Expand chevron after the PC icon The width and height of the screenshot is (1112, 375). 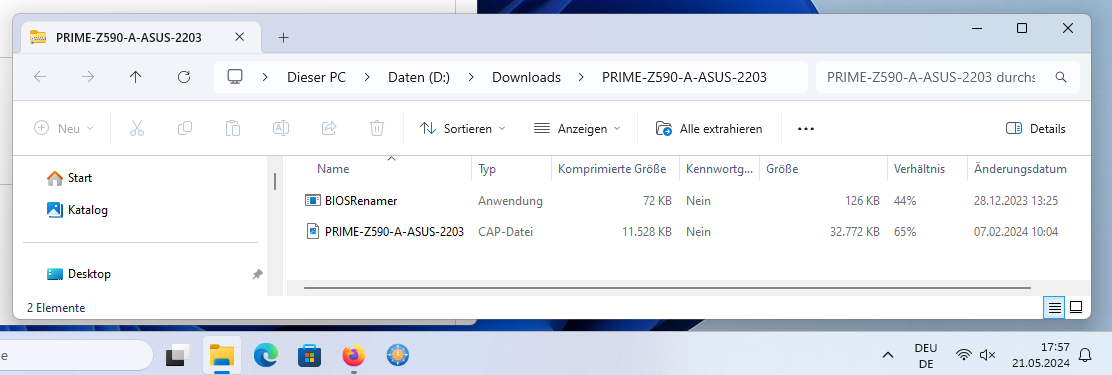point(265,77)
